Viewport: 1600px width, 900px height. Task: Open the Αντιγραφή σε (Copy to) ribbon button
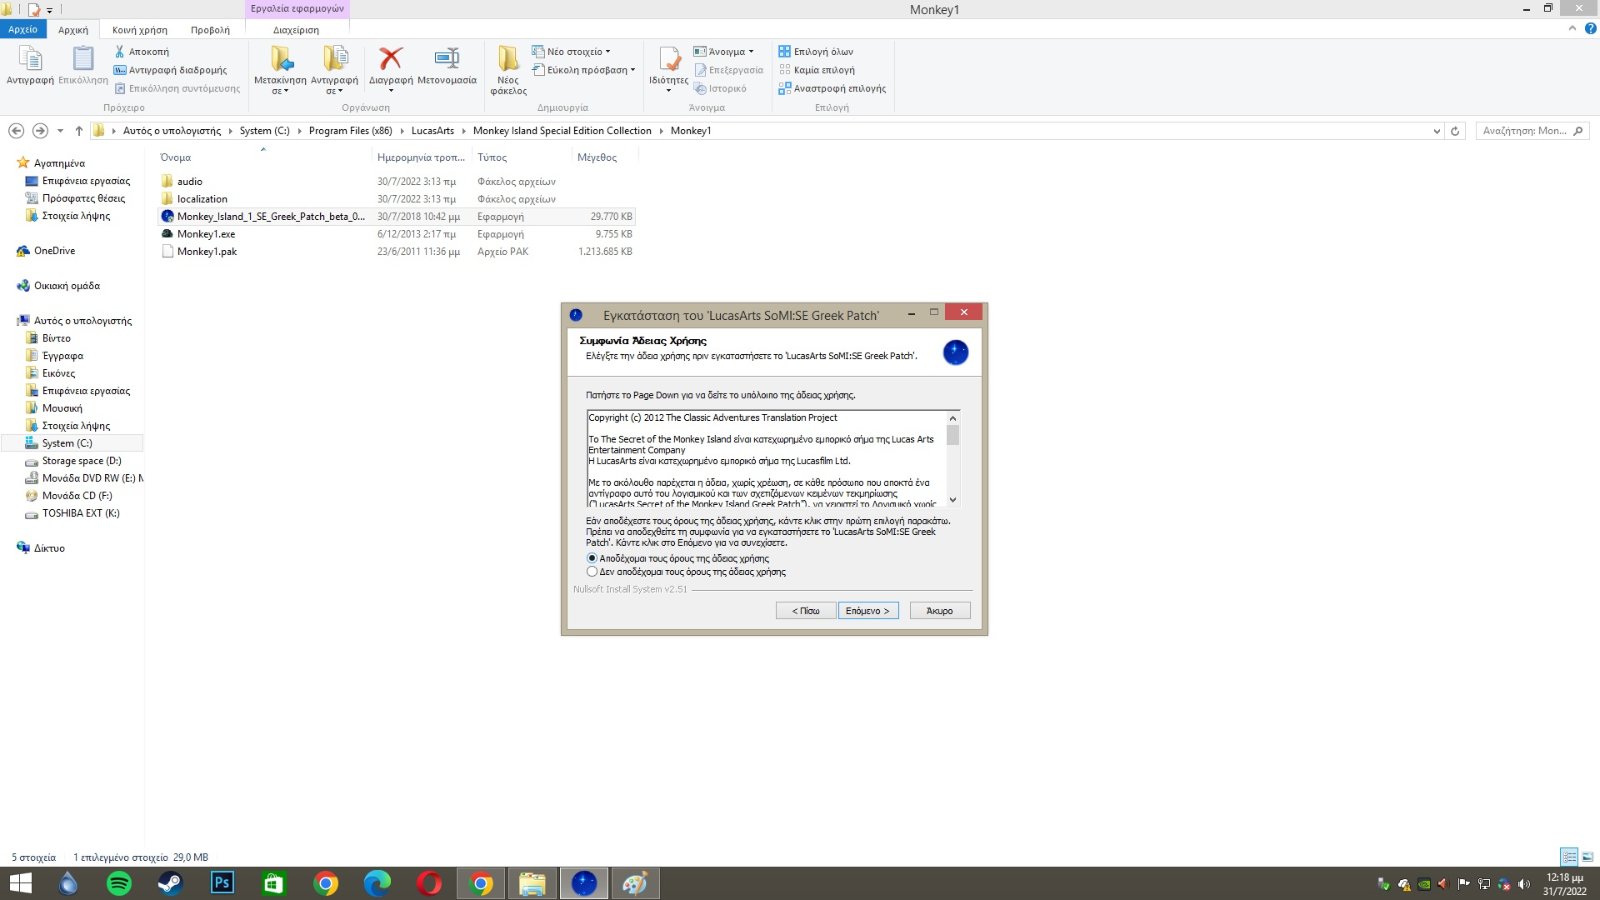(334, 70)
